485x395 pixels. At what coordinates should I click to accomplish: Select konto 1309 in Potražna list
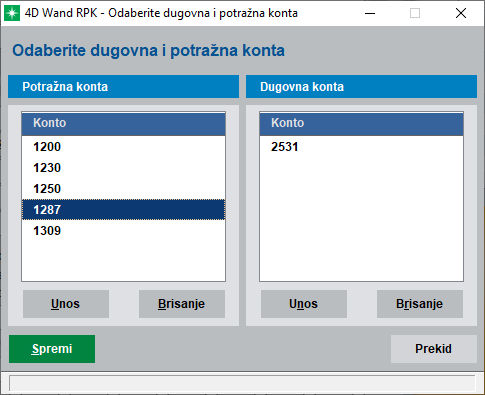(x=123, y=231)
